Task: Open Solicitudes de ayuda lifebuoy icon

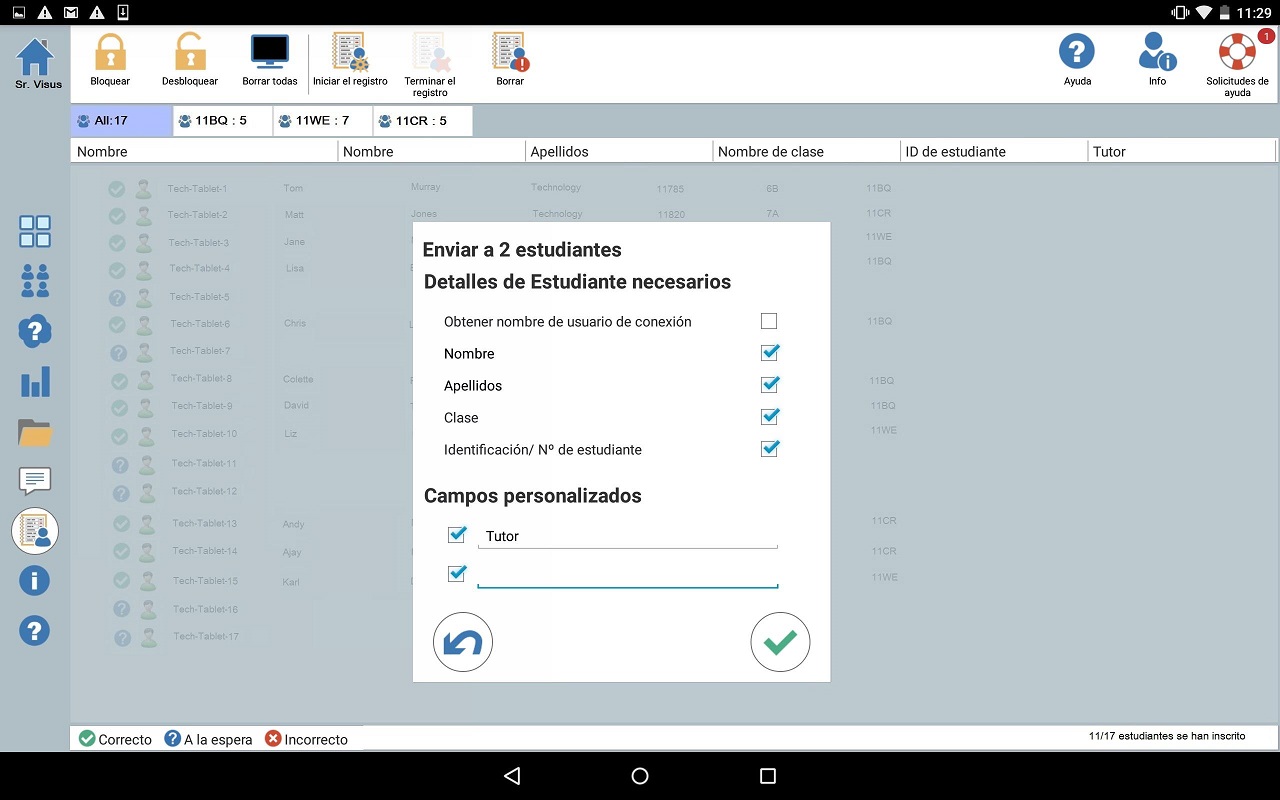Action: (1236, 52)
